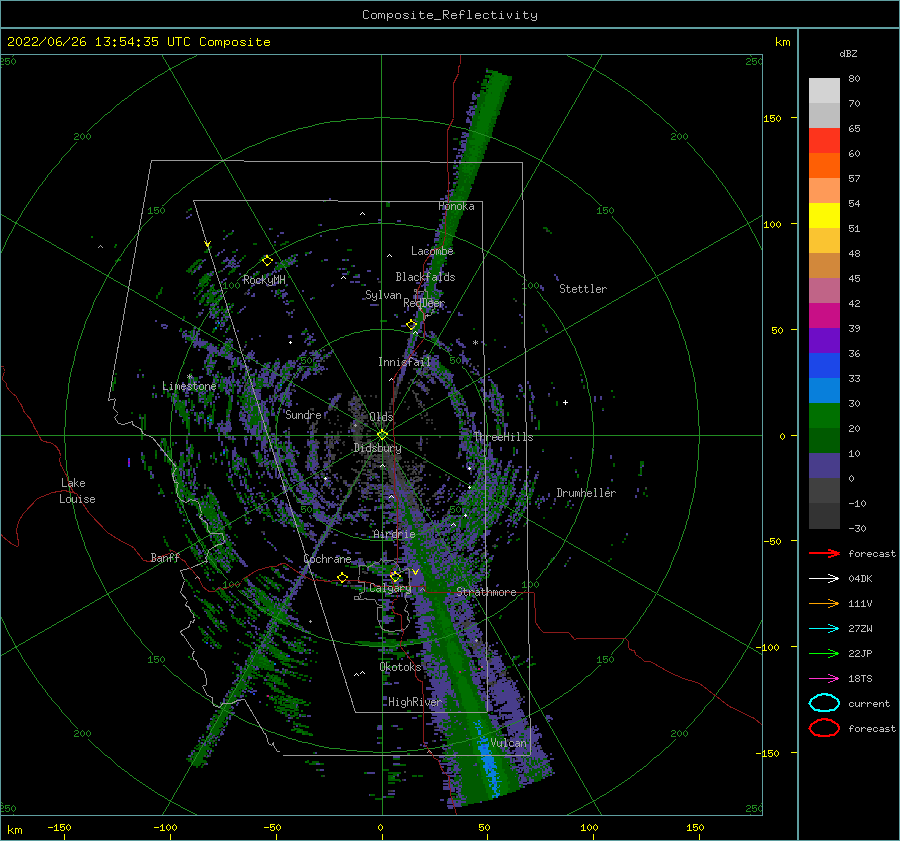Click the white cross marker near Drumheller
The image size is (900, 841).
pos(565,402)
